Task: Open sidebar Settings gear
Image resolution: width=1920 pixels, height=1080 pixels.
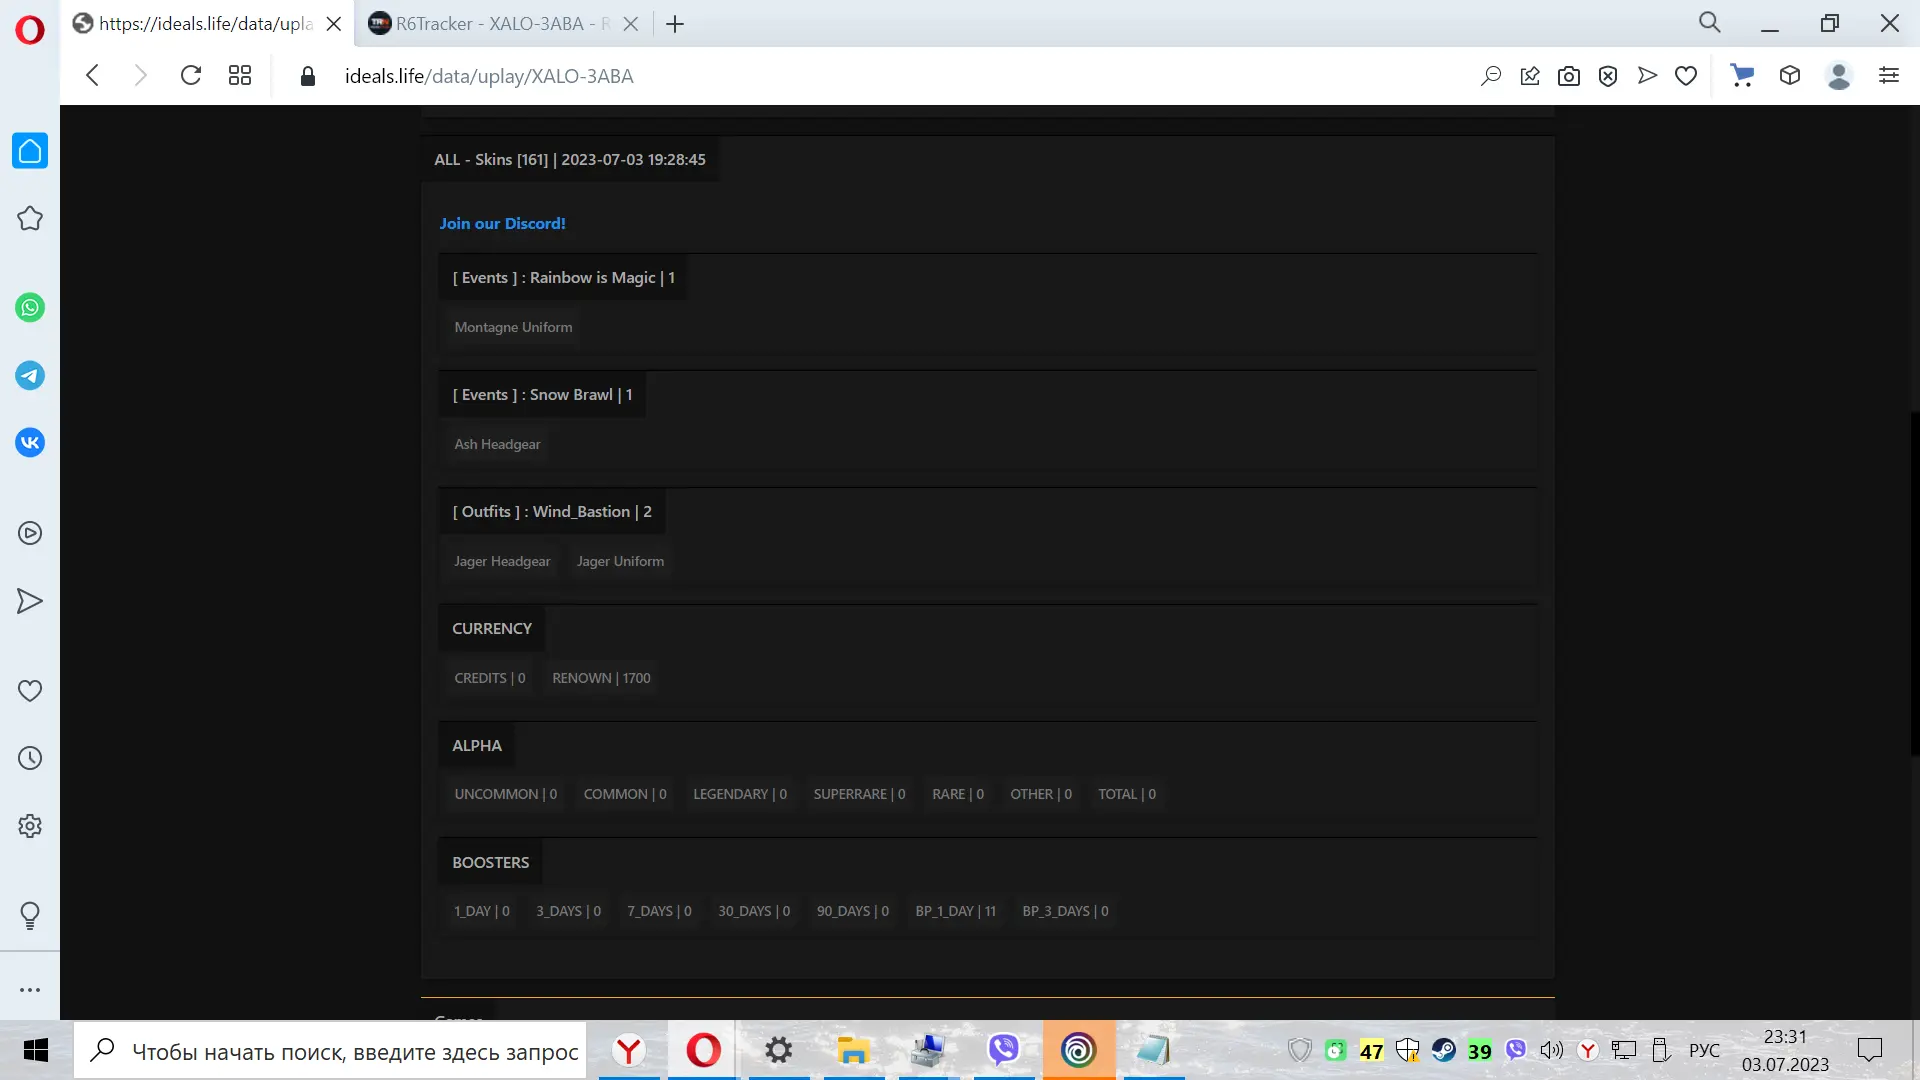Action: point(30,826)
